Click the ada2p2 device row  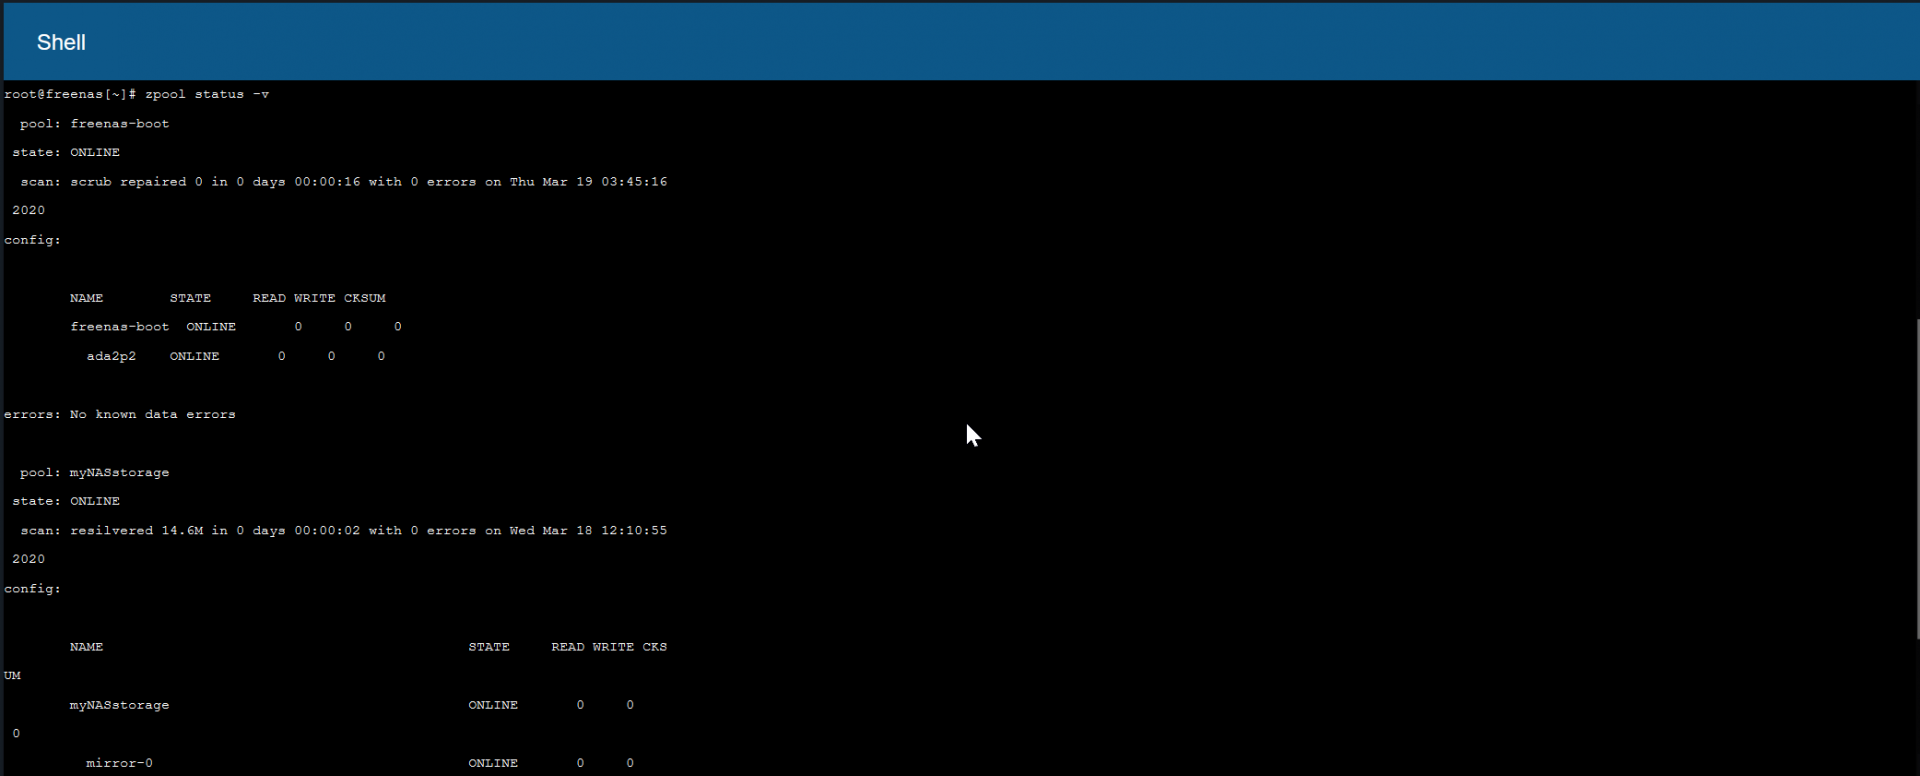pos(236,356)
